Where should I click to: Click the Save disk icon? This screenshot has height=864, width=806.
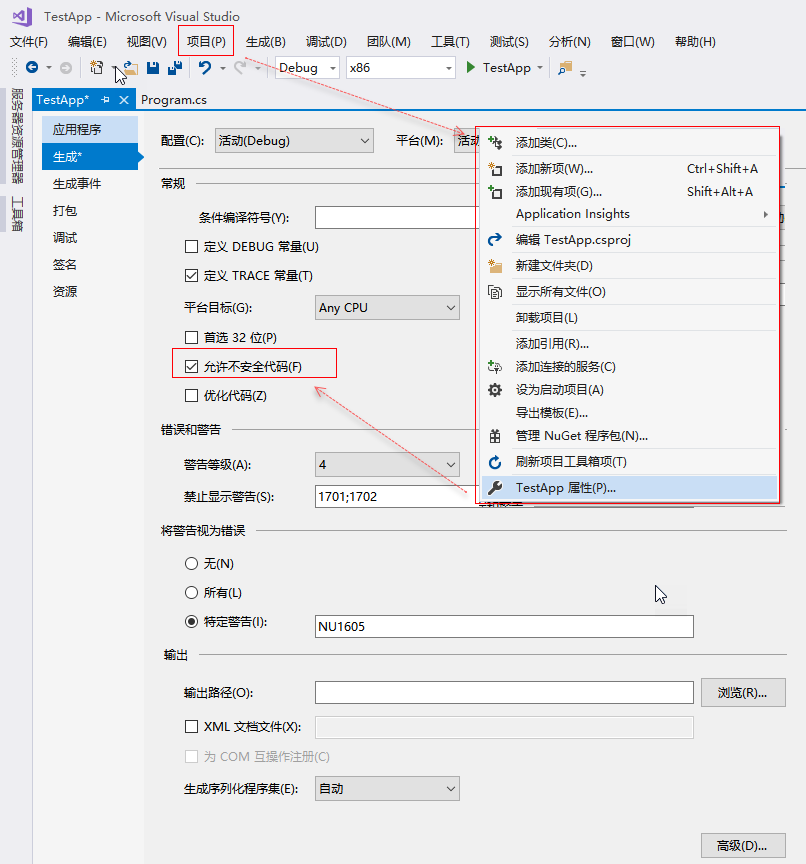click(153, 68)
